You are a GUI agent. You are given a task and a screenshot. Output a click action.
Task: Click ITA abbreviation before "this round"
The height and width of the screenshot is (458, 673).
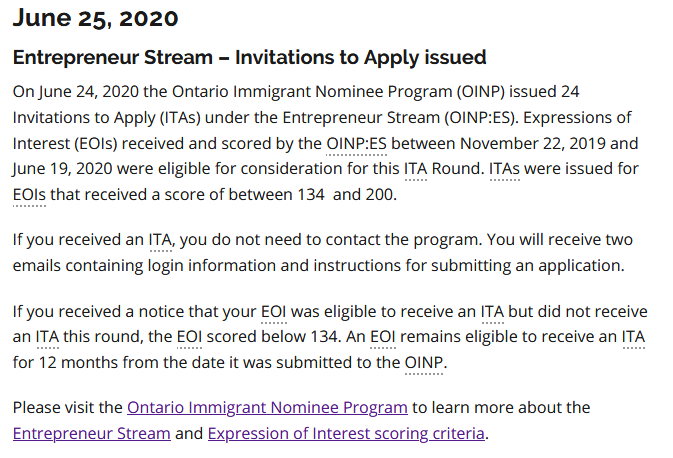48,336
